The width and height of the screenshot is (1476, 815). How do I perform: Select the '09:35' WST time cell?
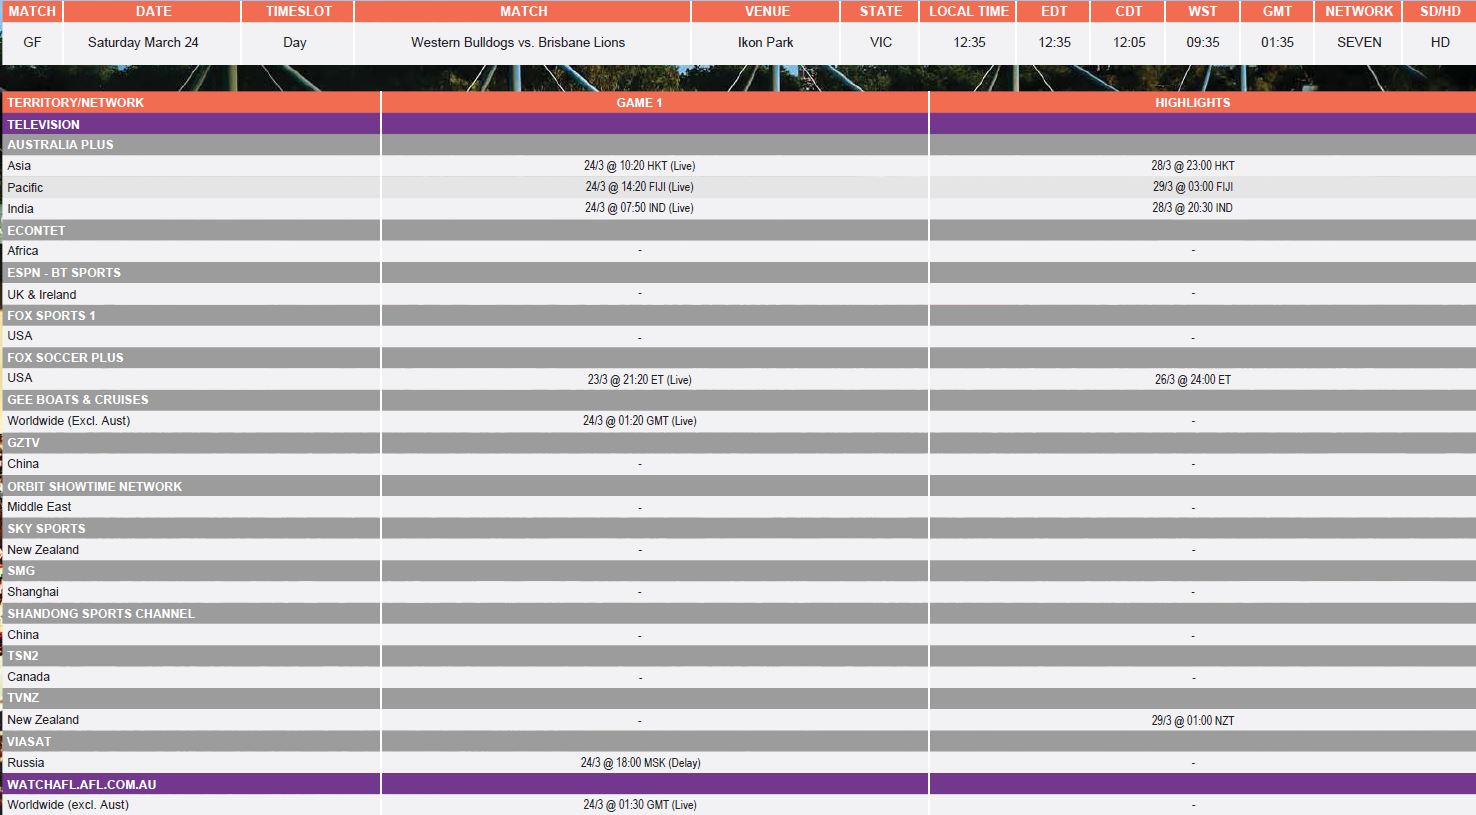(1203, 43)
